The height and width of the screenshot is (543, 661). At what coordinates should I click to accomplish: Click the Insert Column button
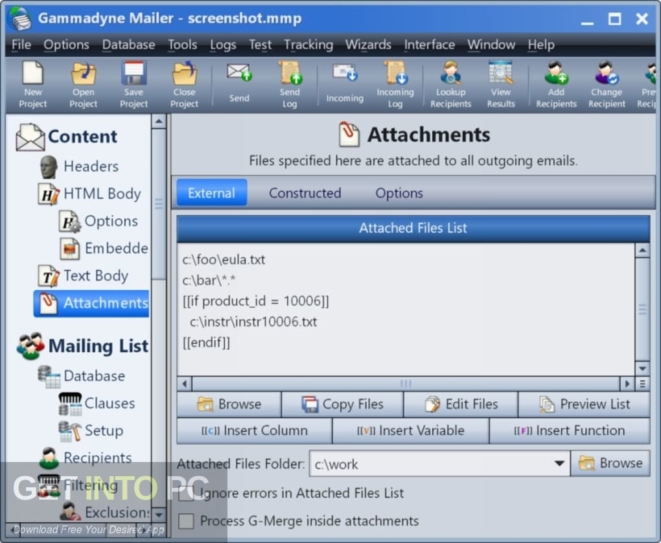pyautogui.click(x=254, y=430)
